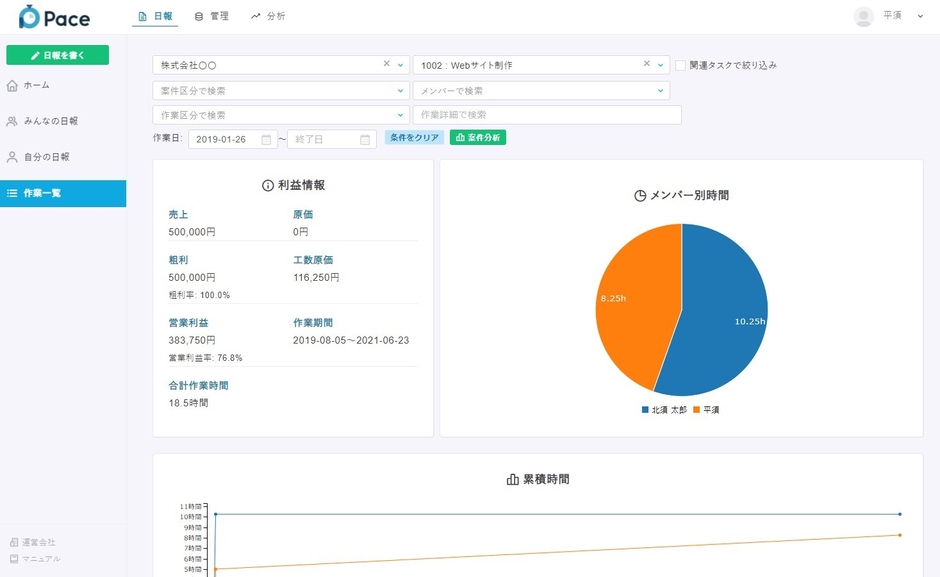The height and width of the screenshot is (577, 940).
Task: Click the trend-line icon beside 分析
Action: pos(254,16)
